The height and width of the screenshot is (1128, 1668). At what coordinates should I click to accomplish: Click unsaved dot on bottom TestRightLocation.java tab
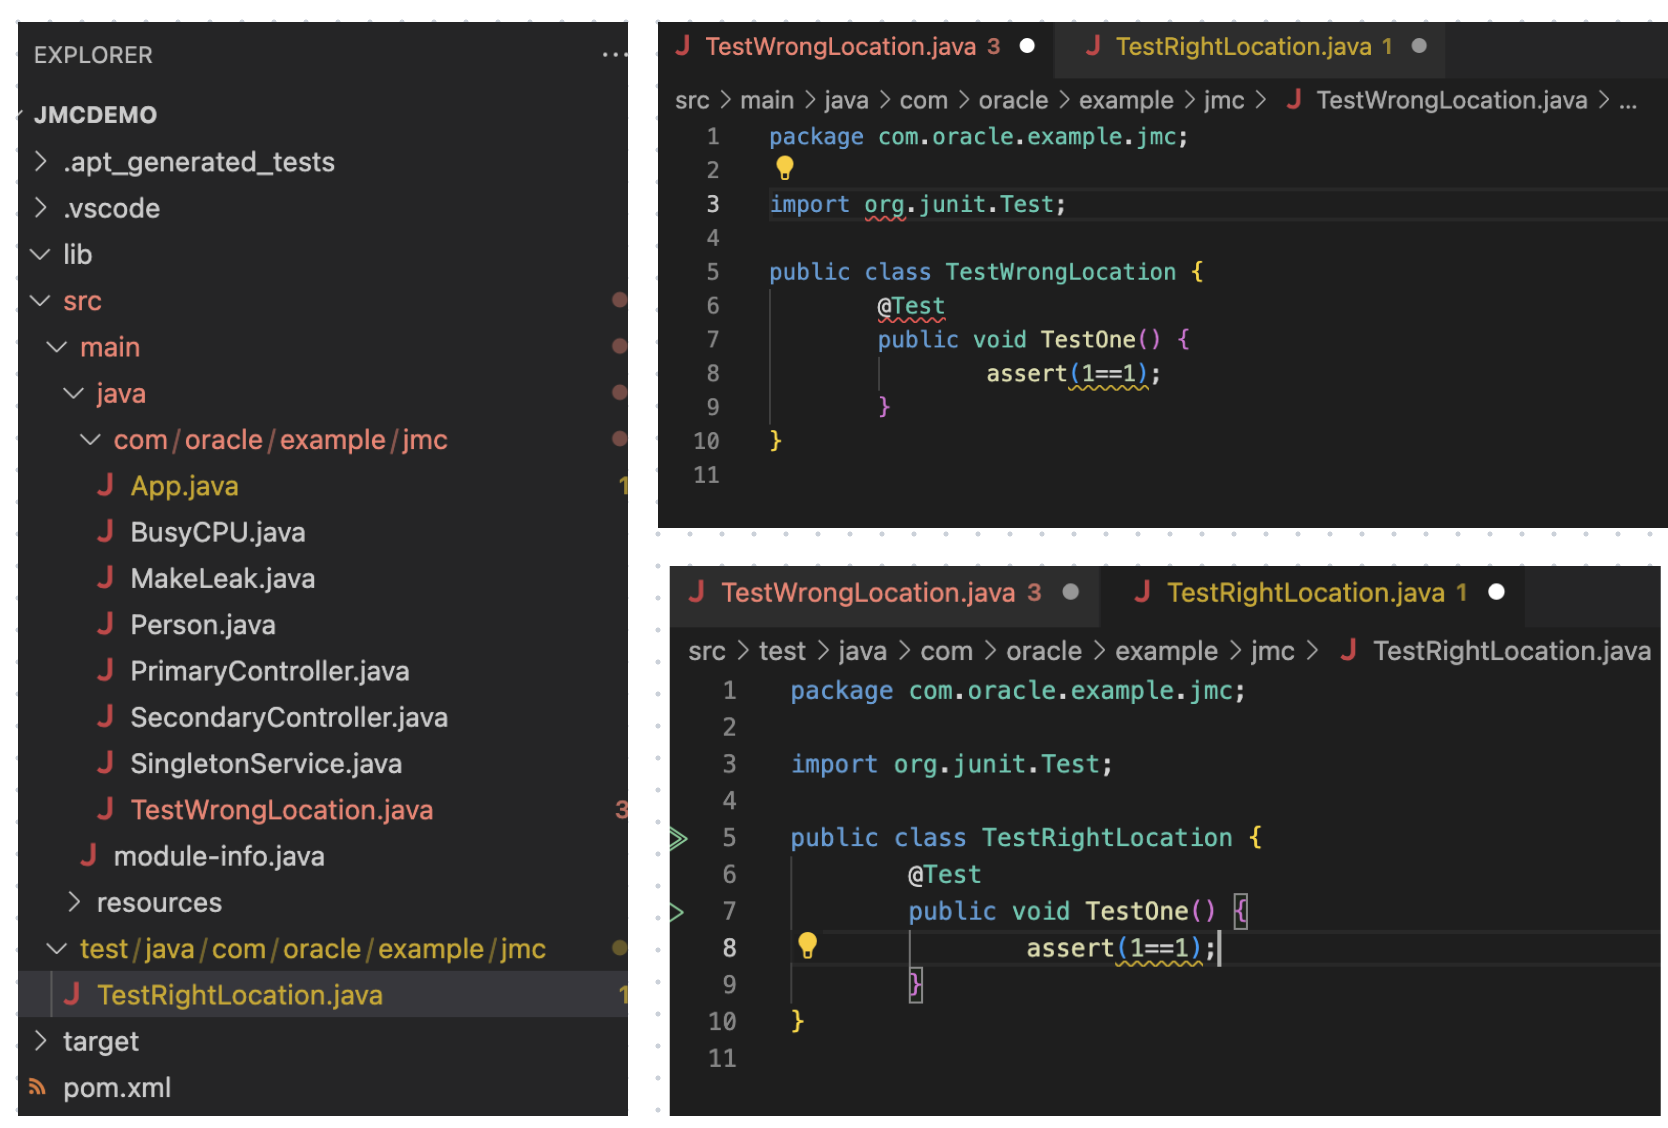pos(1496,592)
